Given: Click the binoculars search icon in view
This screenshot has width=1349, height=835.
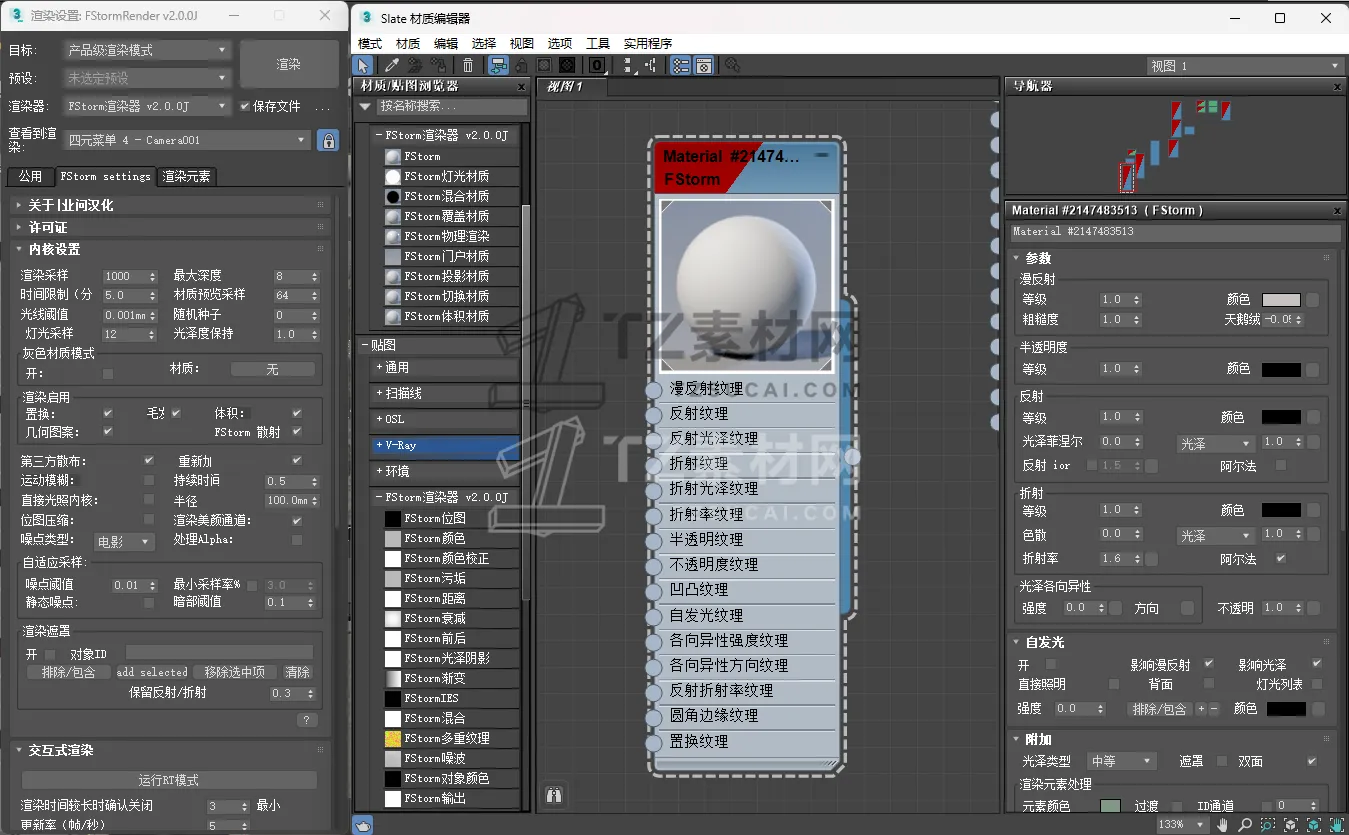Looking at the screenshot, I should 554,796.
